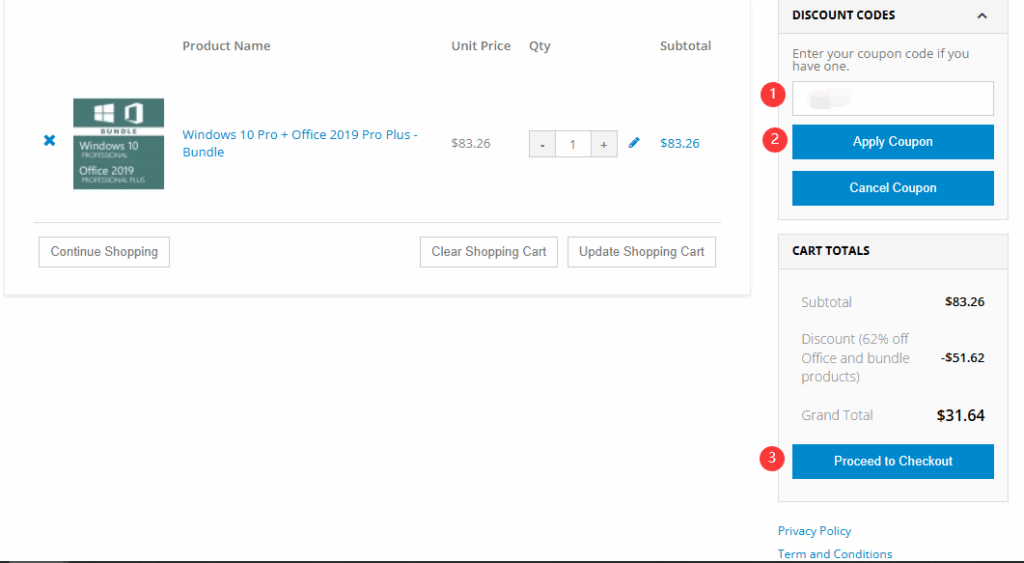Open the Privacy Policy link
1024x563 pixels.
pos(814,531)
